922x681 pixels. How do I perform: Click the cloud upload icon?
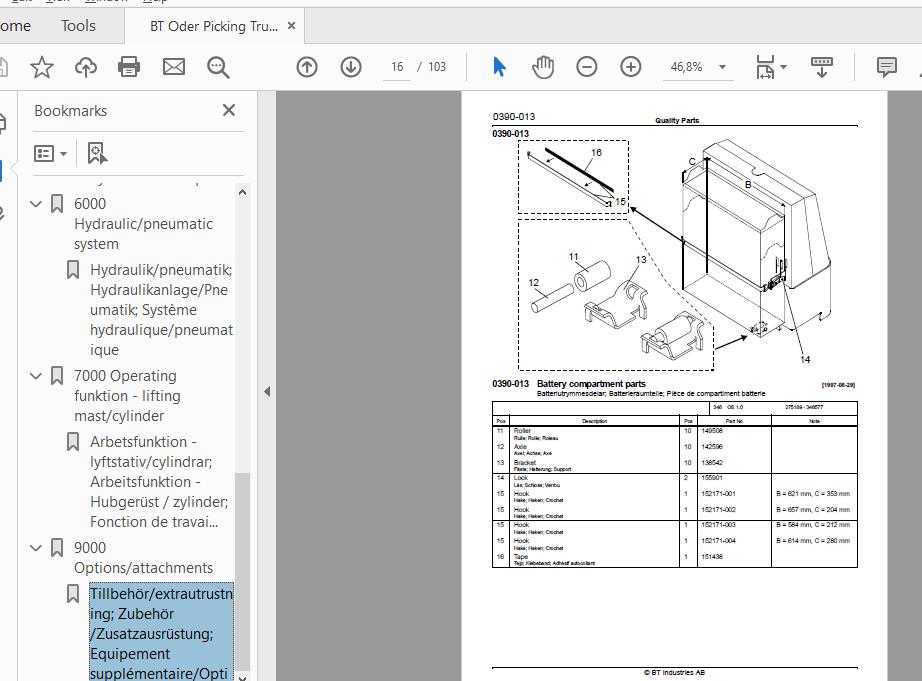click(x=86, y=67)
